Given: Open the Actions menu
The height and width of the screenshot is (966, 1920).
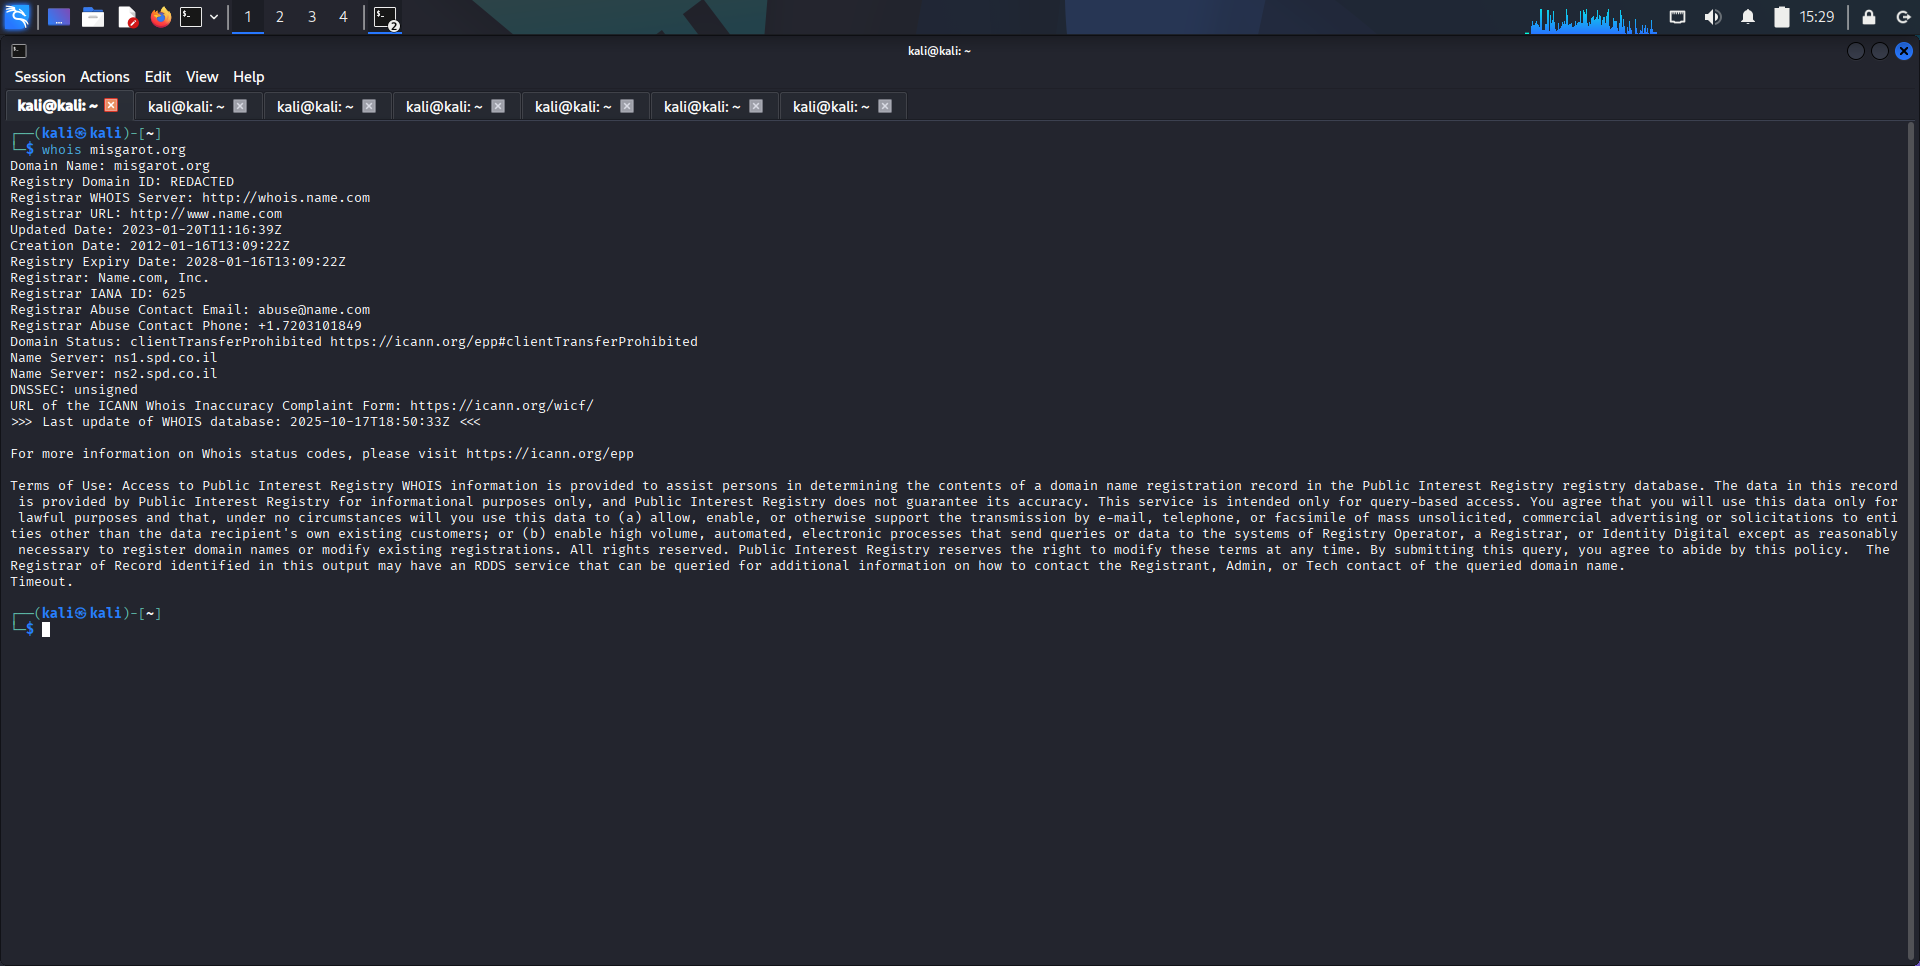Looking at the screenshot, I should (105, 77).
